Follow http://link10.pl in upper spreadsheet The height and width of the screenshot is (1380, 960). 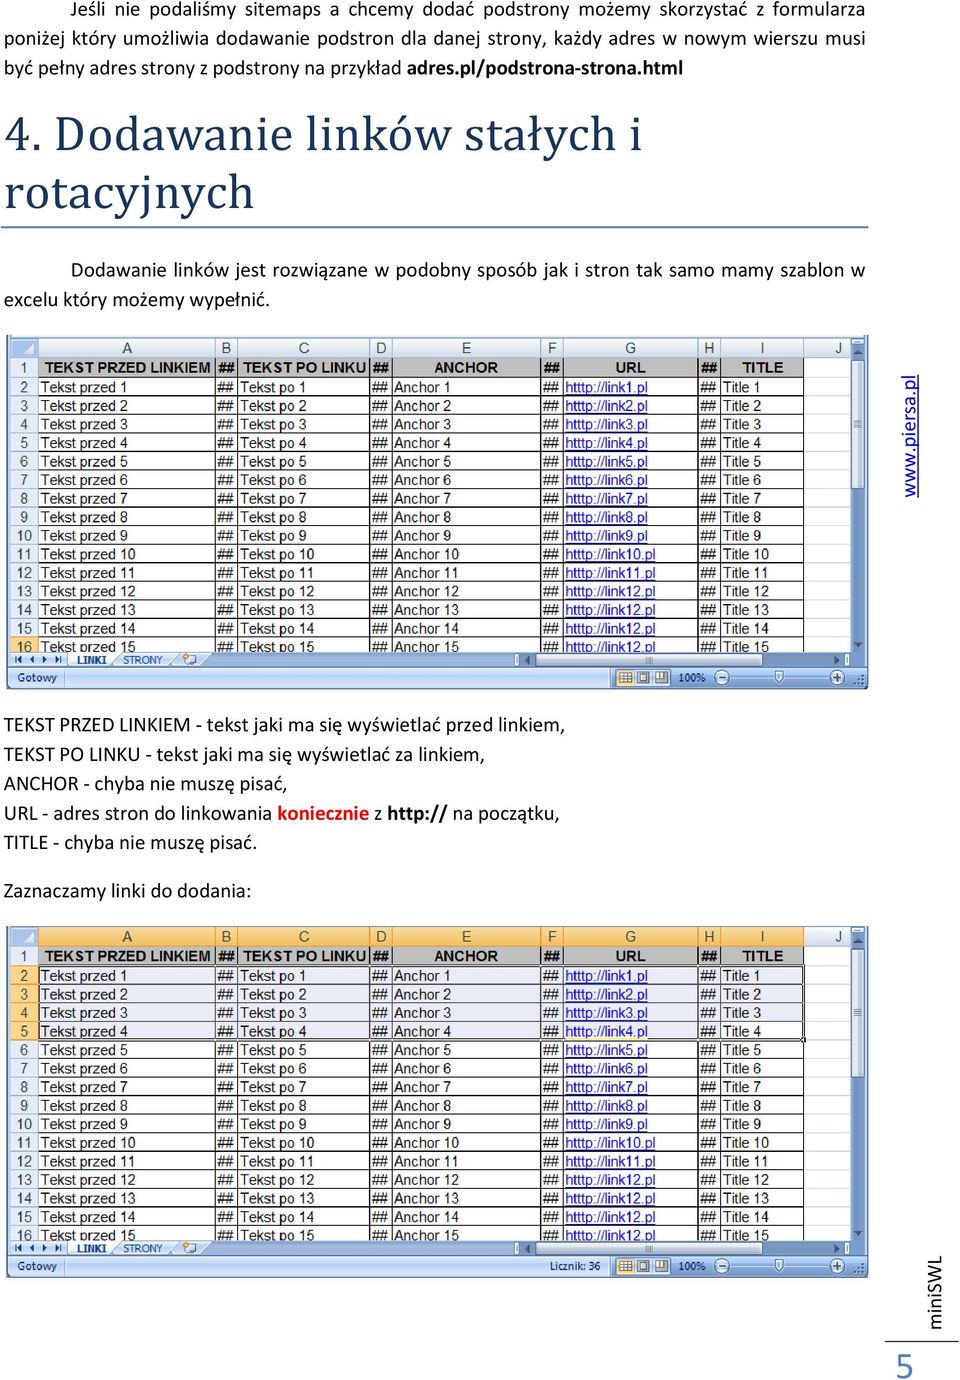click(x=610, y=554)
